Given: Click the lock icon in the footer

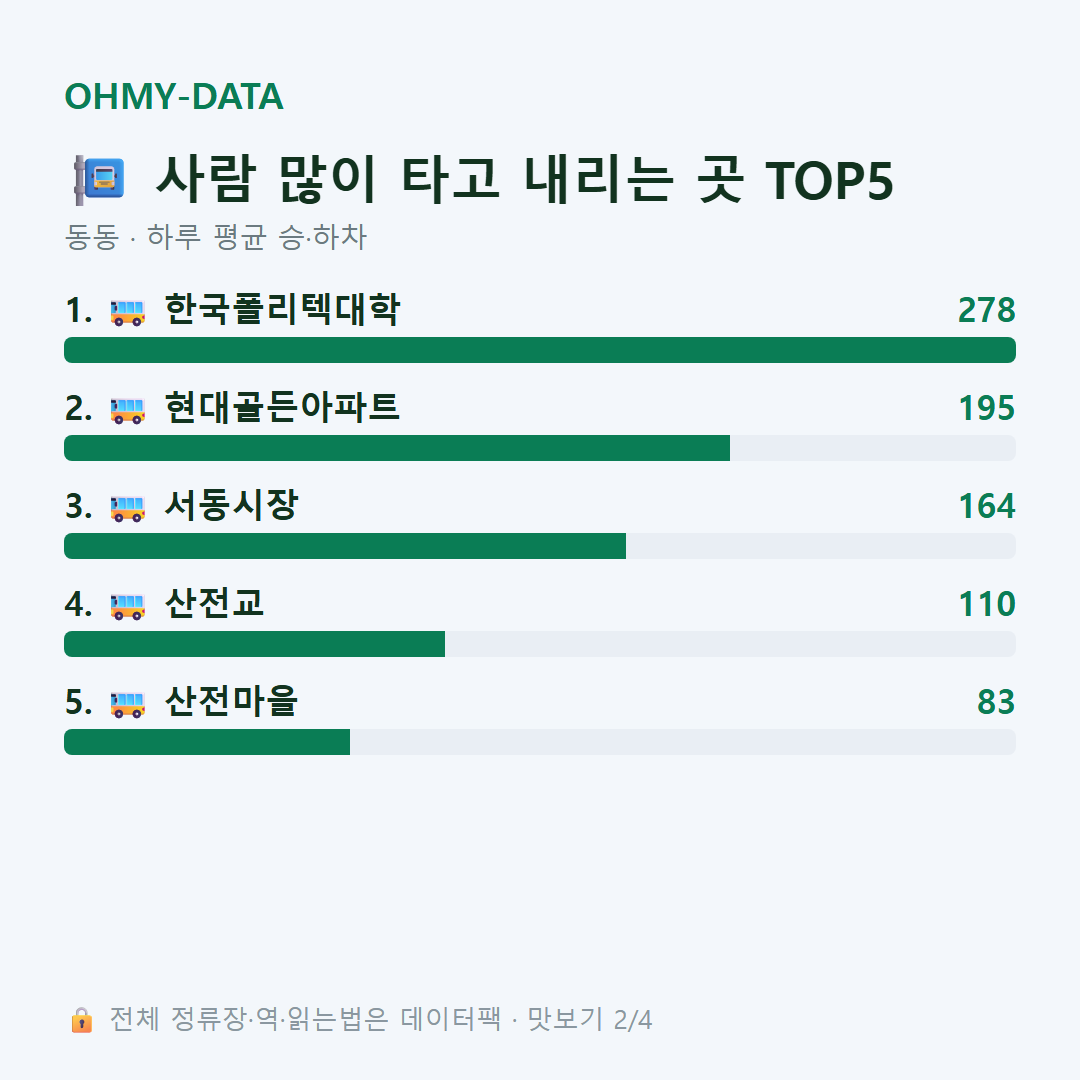Looking at the screenshot, I should pos(81,1019).
